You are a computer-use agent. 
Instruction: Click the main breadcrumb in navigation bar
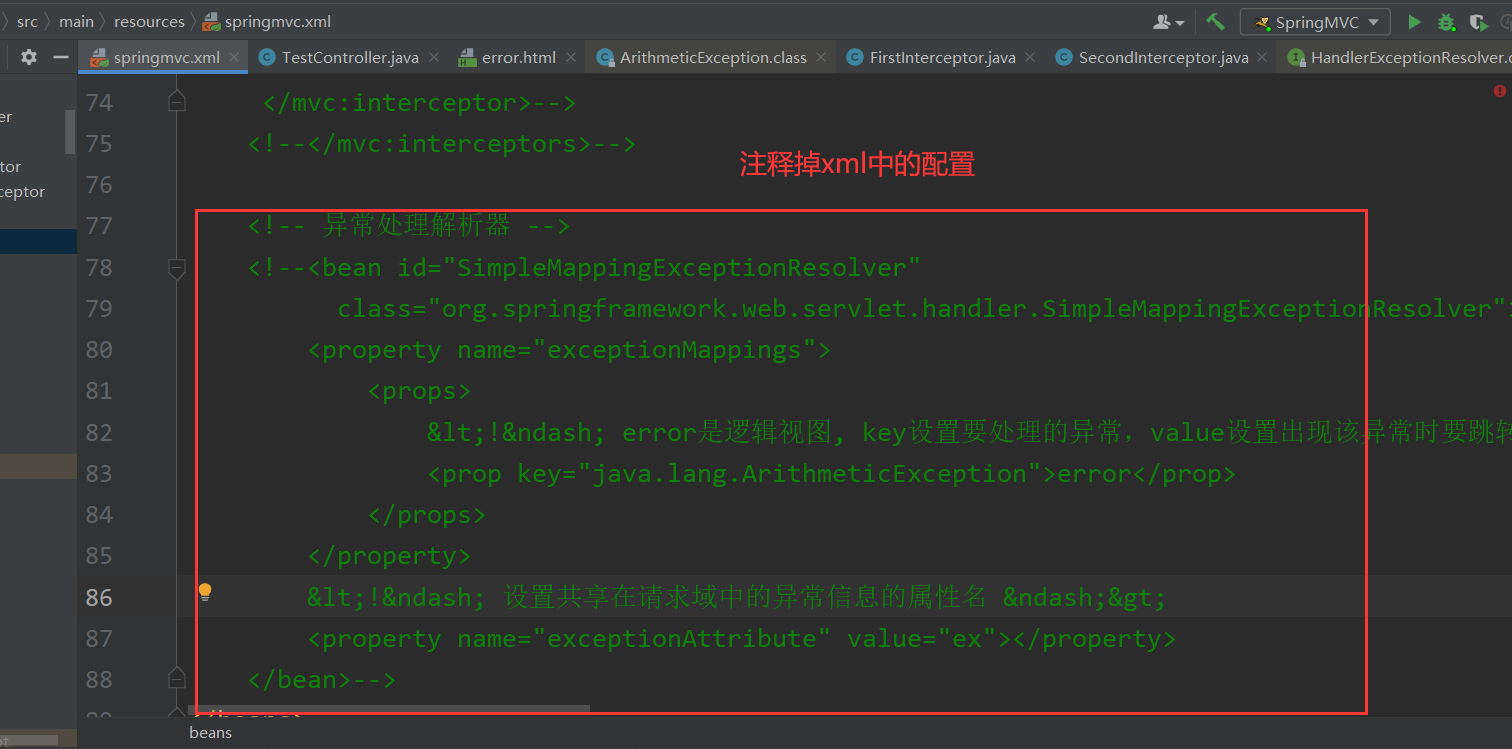click(76, 21)
